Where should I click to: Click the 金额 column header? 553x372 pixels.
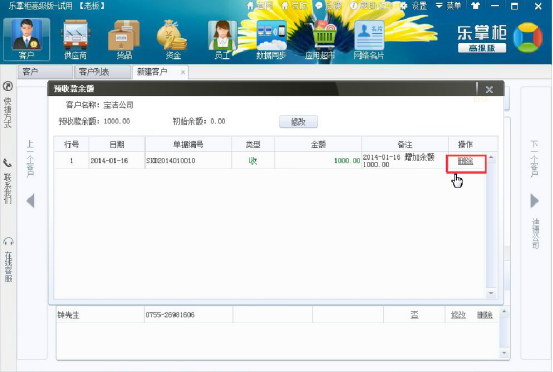pyautogui.click(x=318, y=145)
